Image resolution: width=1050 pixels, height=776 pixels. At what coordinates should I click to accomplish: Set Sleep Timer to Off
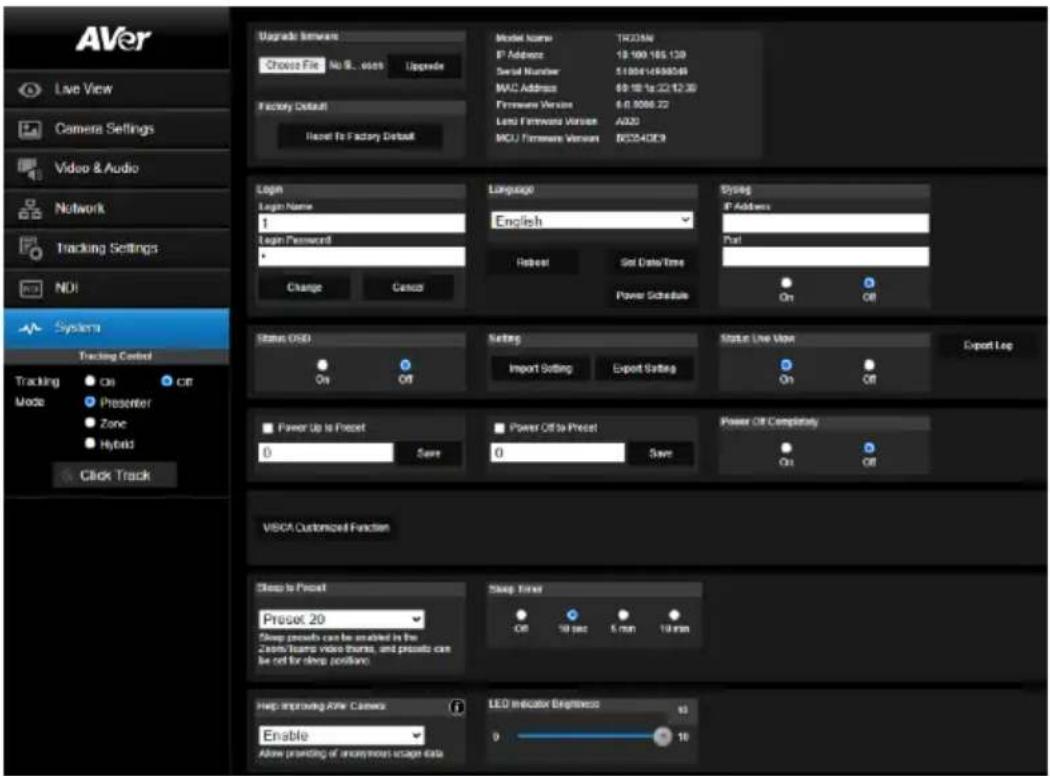coord(521,615)
